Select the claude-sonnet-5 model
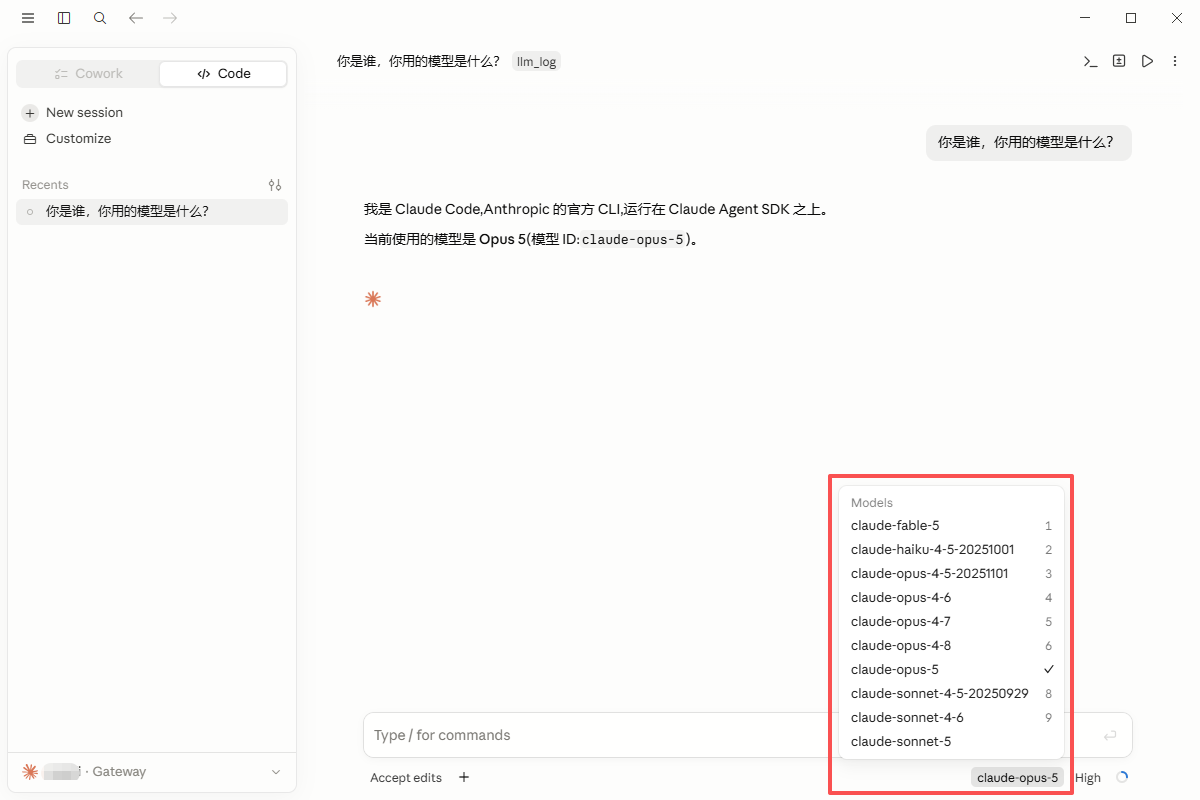The height and width of the screenshot is (800, 1200). [x=951, y=742]
